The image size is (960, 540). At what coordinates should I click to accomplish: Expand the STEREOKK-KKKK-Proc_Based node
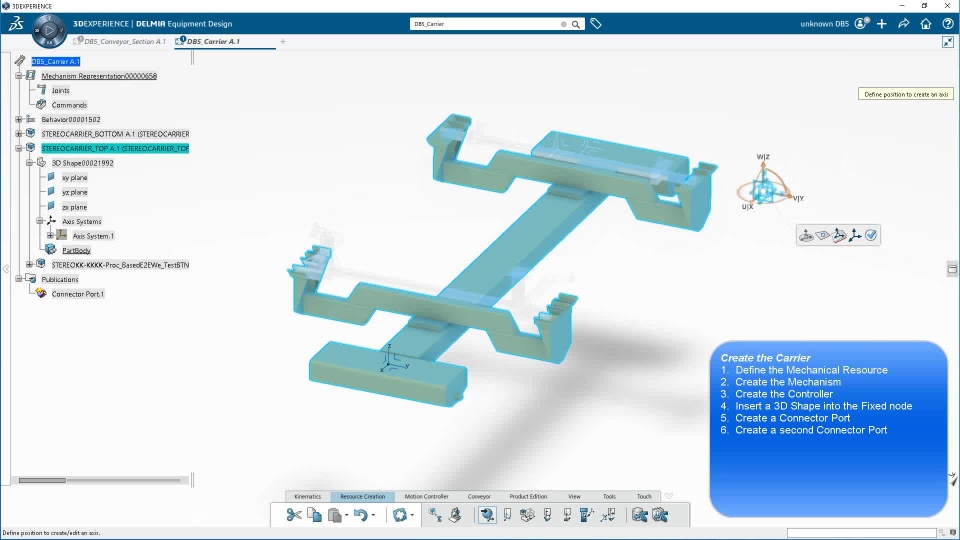click(x=29, y=264)
